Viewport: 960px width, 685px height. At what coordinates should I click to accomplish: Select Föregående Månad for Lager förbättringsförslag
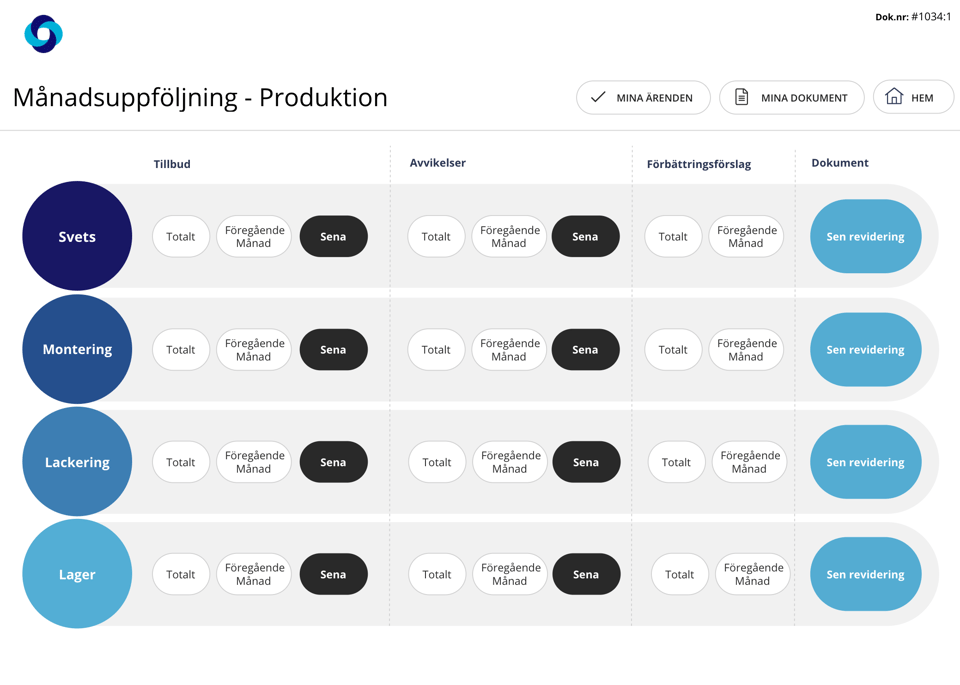click(x=752, y=574)
